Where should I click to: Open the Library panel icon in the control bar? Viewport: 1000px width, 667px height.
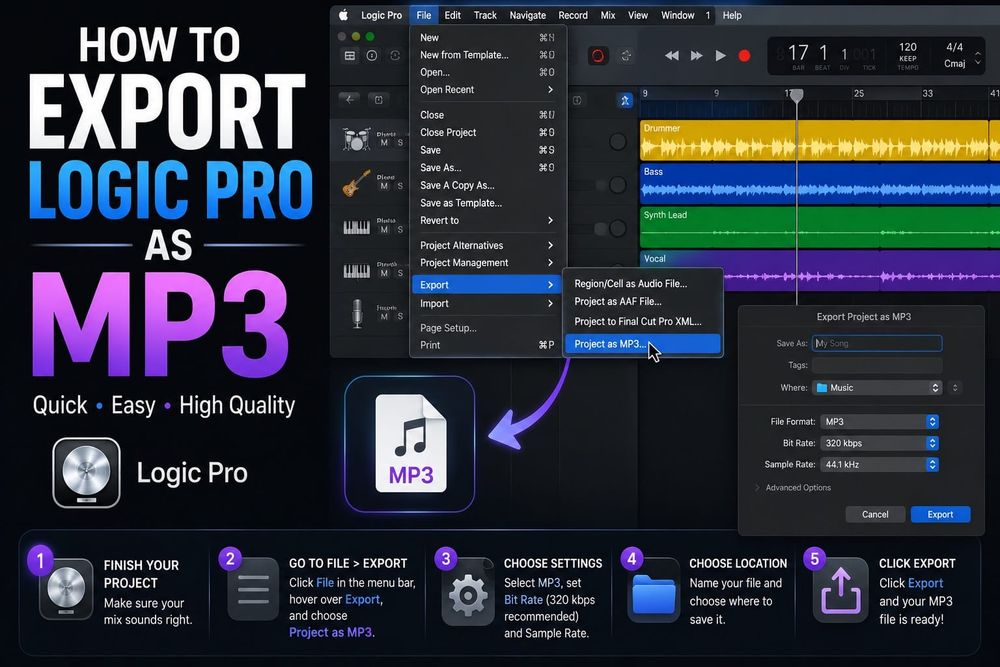point(350,56)
